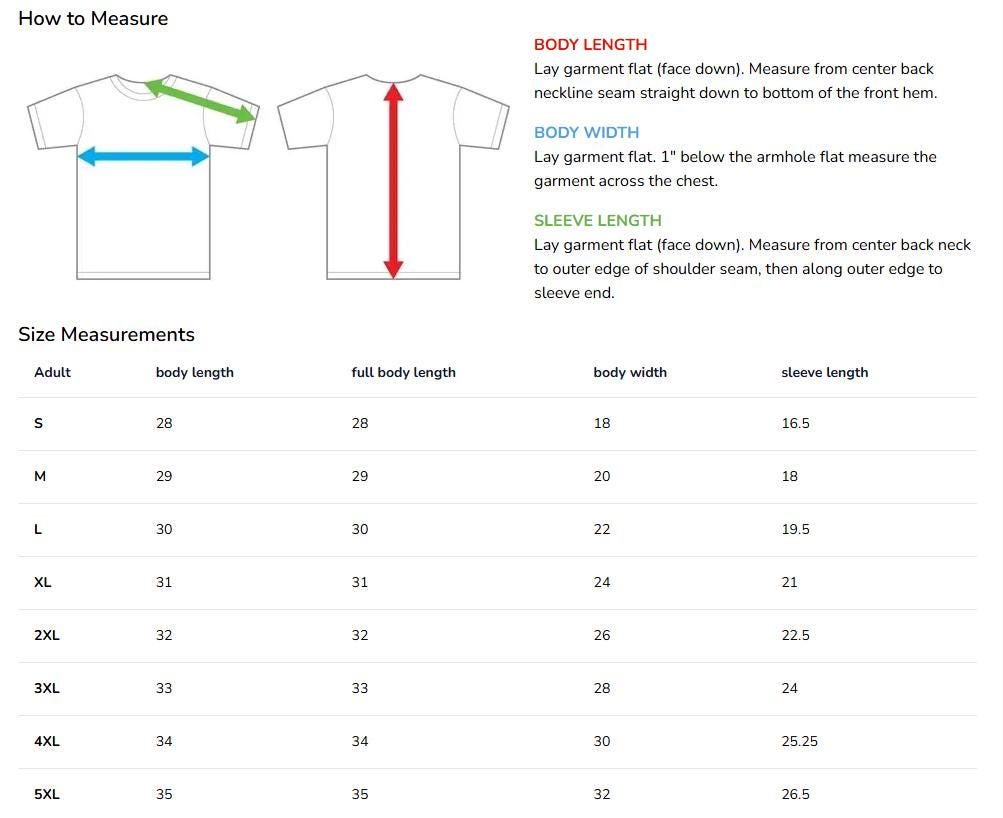Click the blue body width arrow
This screenshot has height=818, width=1003.
(x=143, y=156)
